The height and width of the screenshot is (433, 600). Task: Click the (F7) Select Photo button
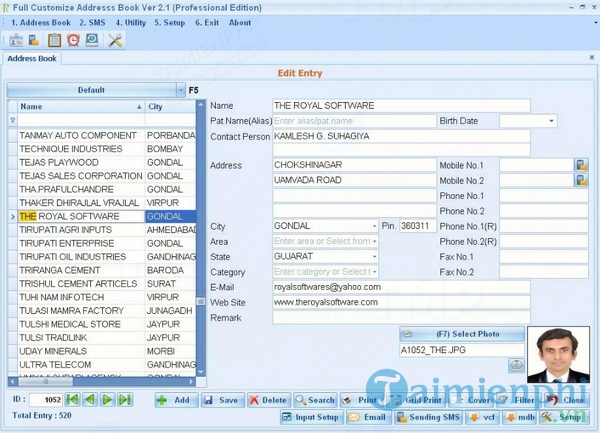click(x=462, y=334)
